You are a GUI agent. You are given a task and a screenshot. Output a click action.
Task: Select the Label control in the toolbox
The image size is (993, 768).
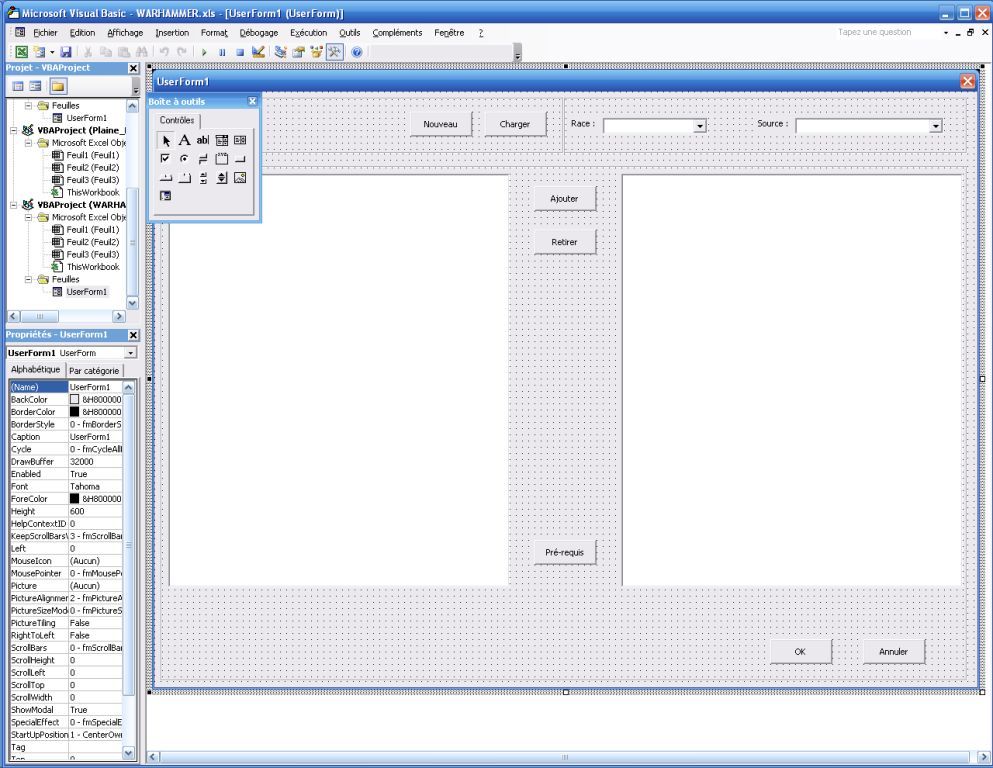pos(184,141)
